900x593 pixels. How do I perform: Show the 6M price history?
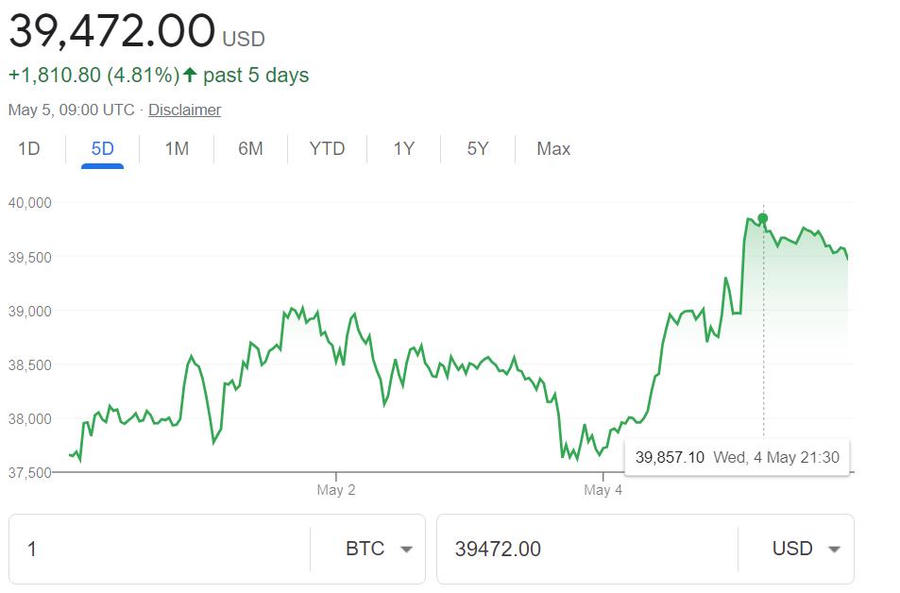tap(250, 149)
